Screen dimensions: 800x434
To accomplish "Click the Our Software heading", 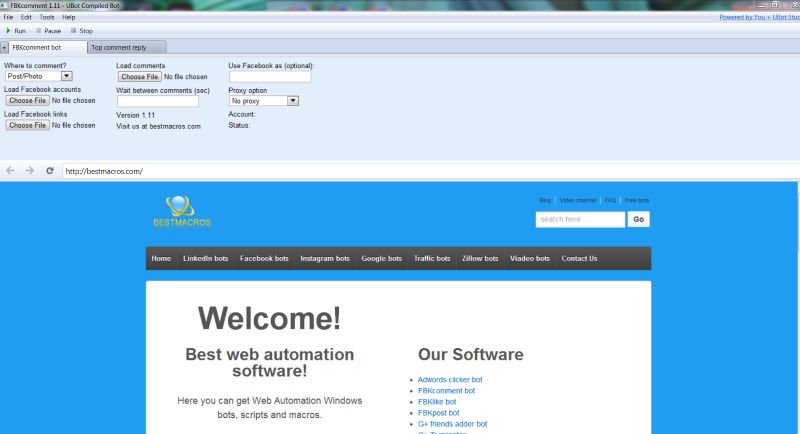I will (x=470, y=354).
